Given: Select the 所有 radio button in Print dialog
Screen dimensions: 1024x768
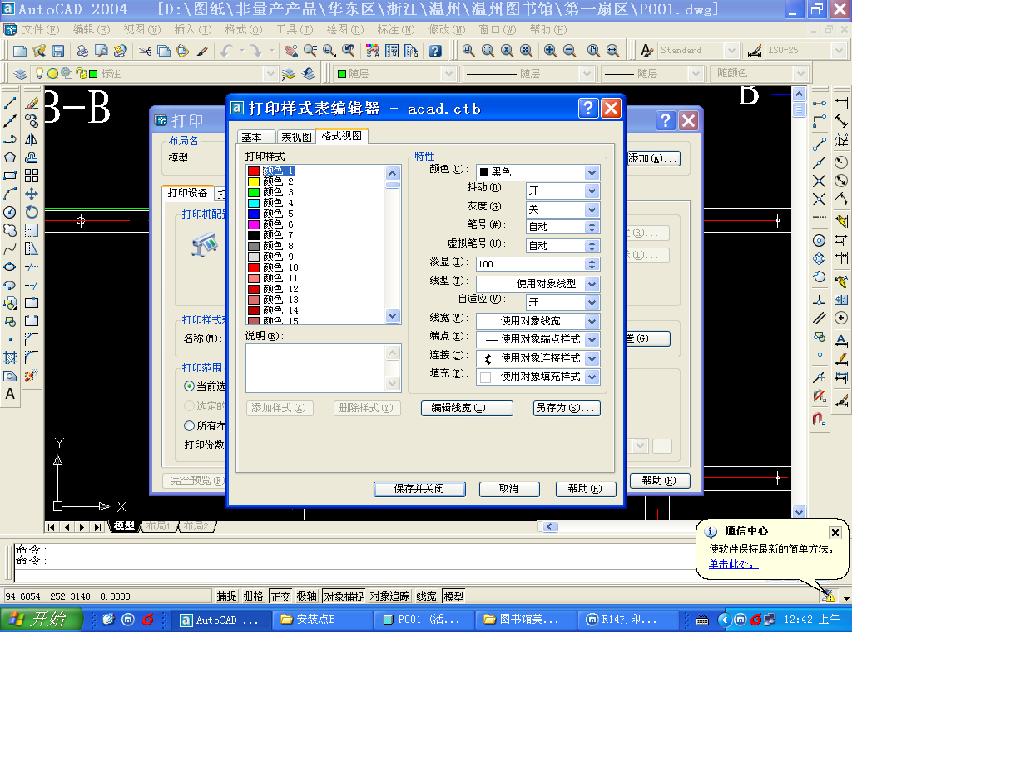Looking at the screenshot, I should pyautogui.click(x=189, y=426).
